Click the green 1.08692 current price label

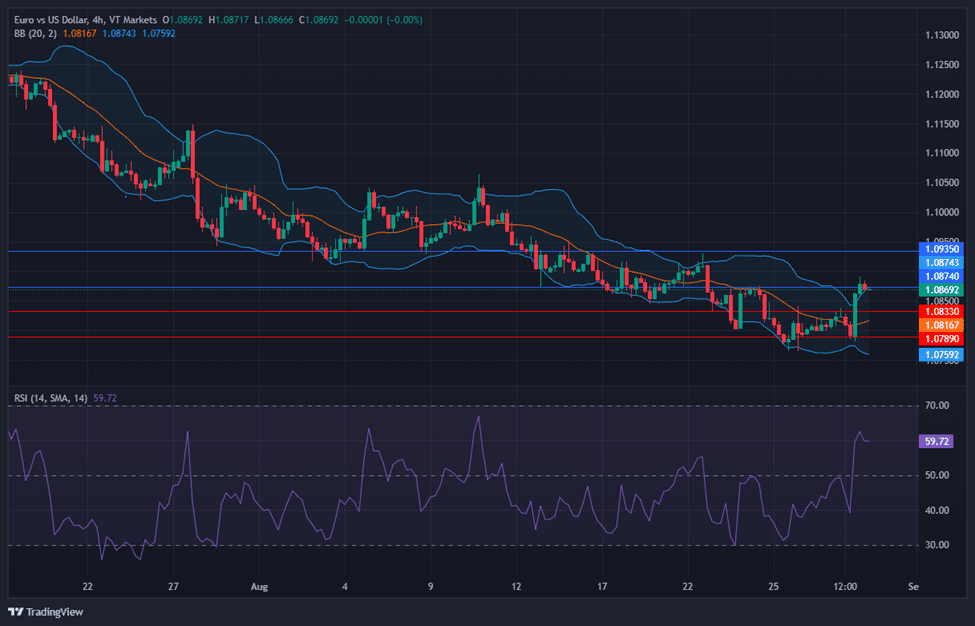(942, 290)
